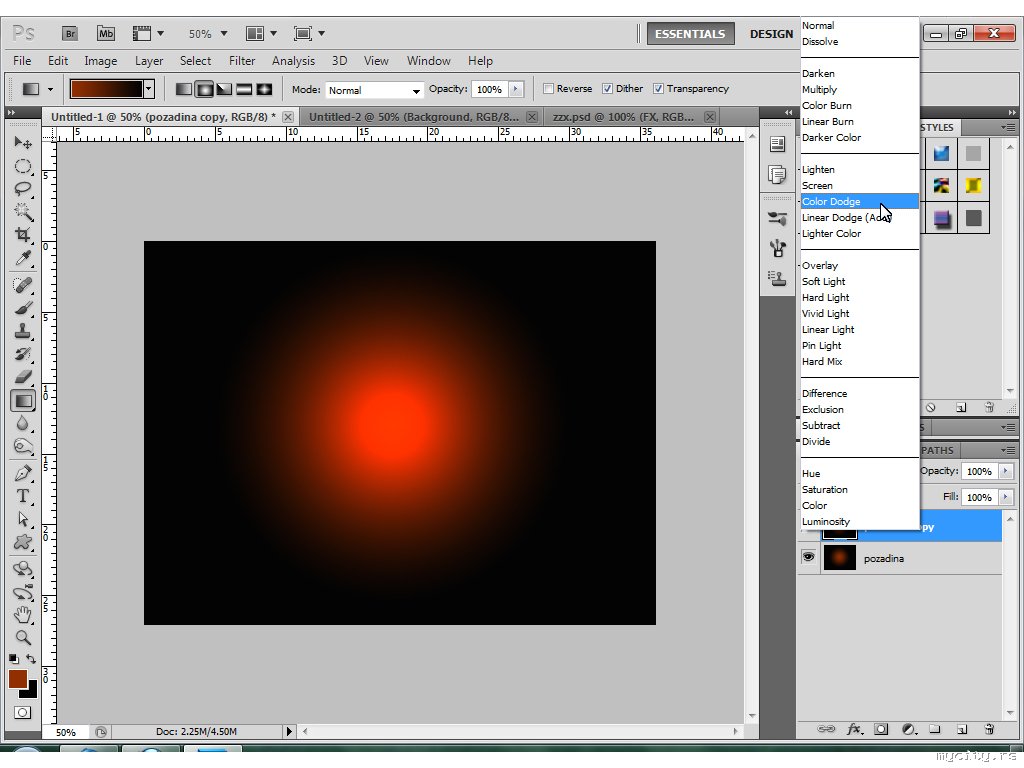
Task: Choose the Lasso tool
Action: 22,188
